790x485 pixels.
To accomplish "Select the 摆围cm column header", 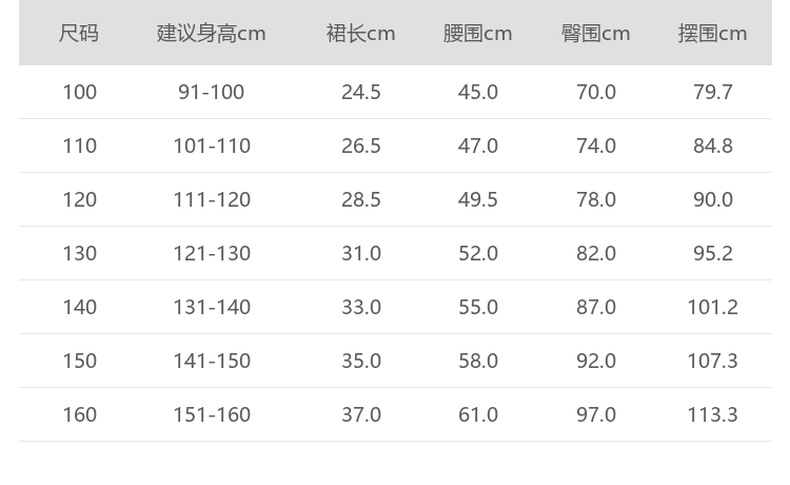I will tap(713, 33).
